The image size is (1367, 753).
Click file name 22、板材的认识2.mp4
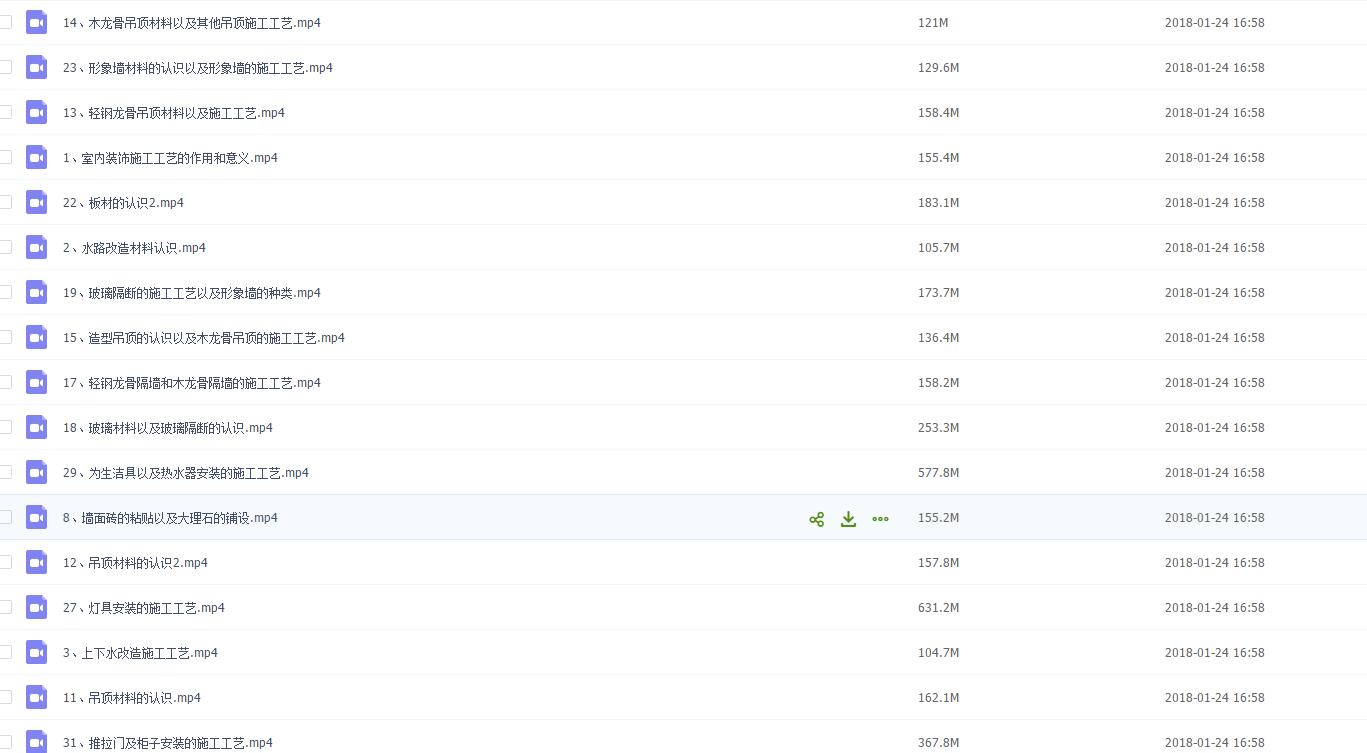point(123,202)
